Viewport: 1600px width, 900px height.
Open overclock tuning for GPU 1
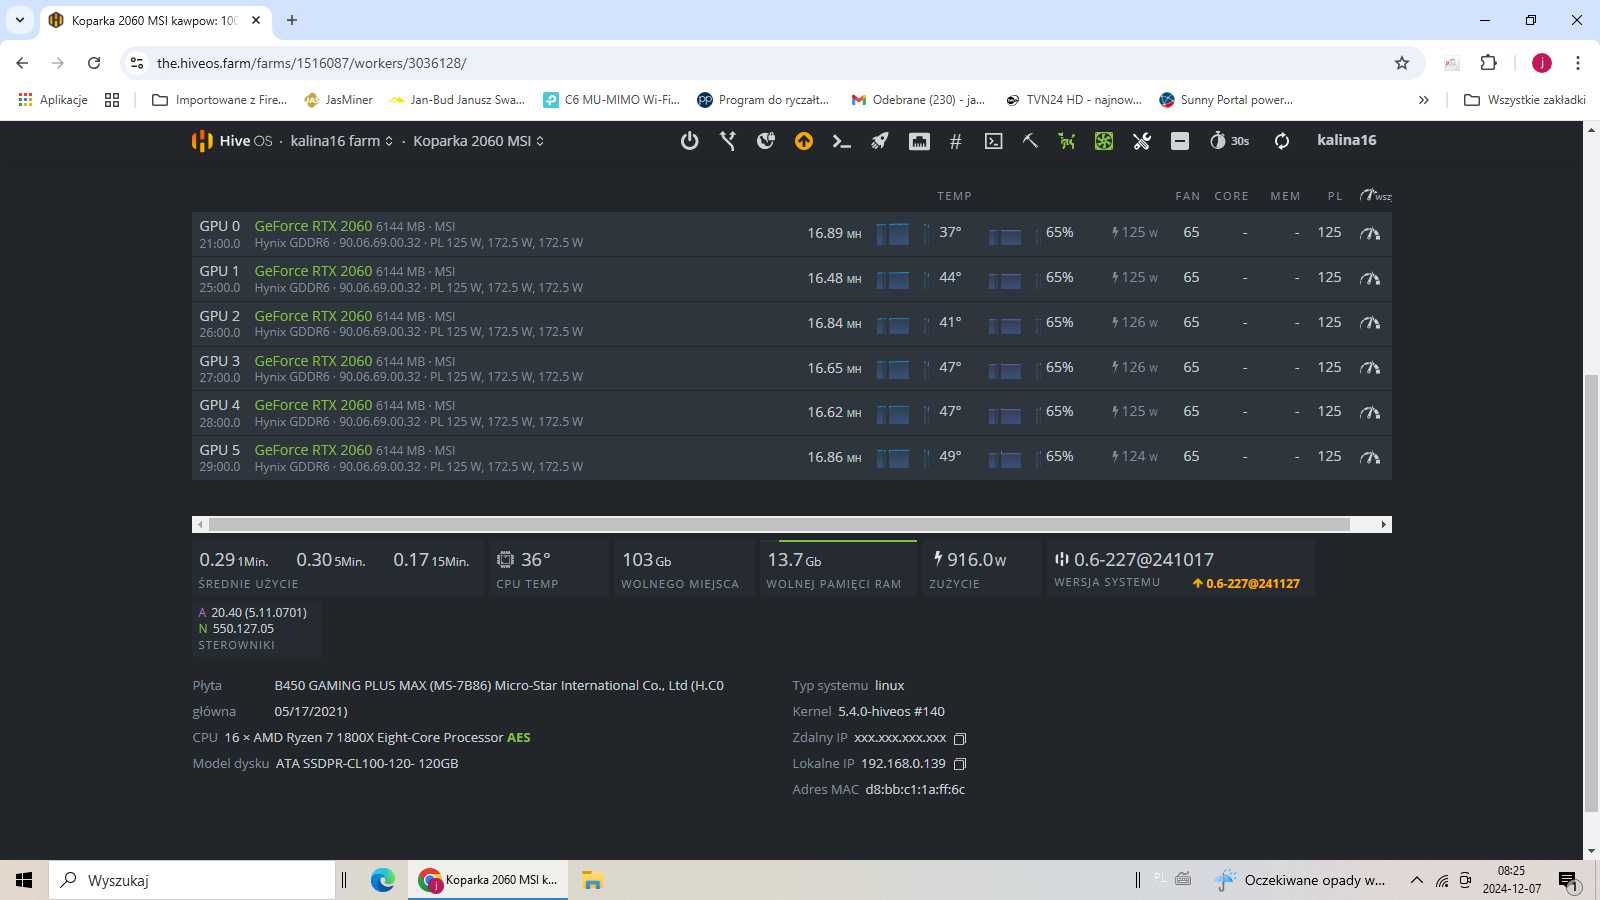point(1370,278)
